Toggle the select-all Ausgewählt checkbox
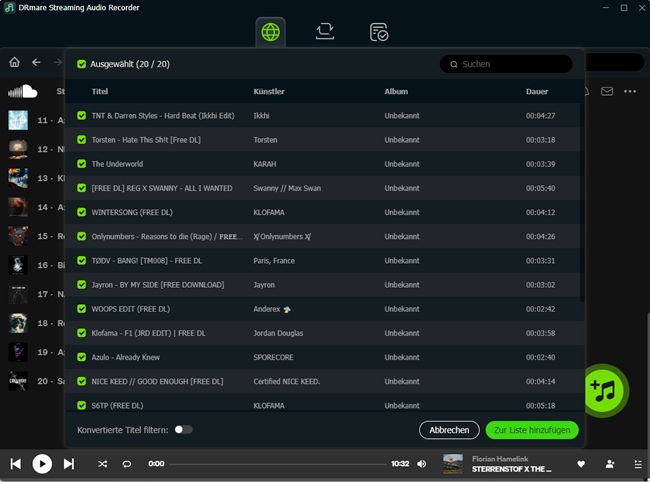The image size is (650, 482). click(82, 64)
